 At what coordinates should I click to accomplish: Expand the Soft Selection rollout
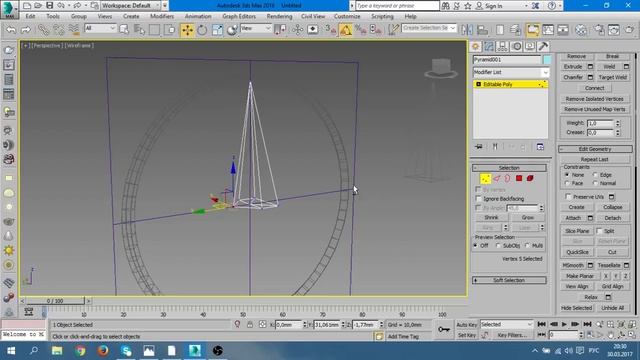[509, 280]
